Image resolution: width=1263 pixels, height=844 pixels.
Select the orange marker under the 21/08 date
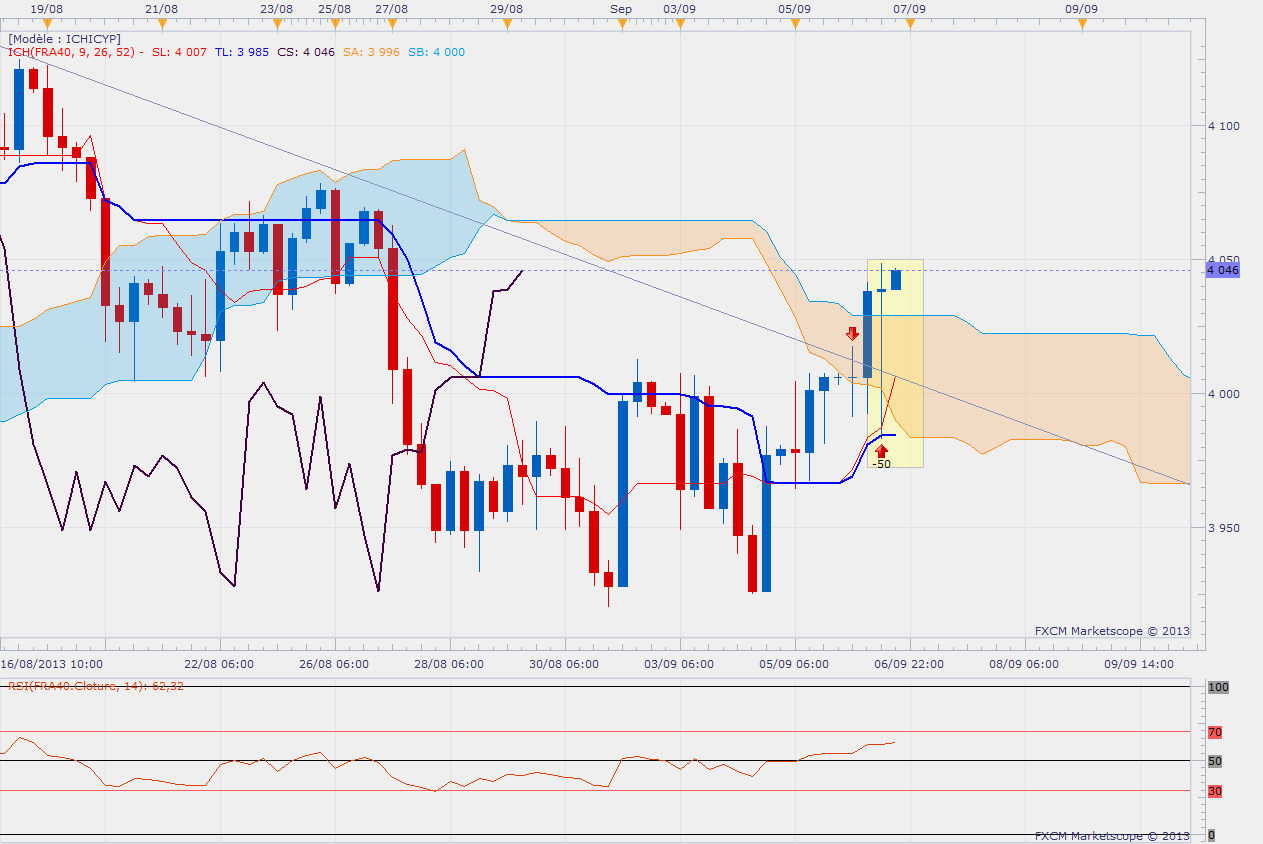(162, 25)
